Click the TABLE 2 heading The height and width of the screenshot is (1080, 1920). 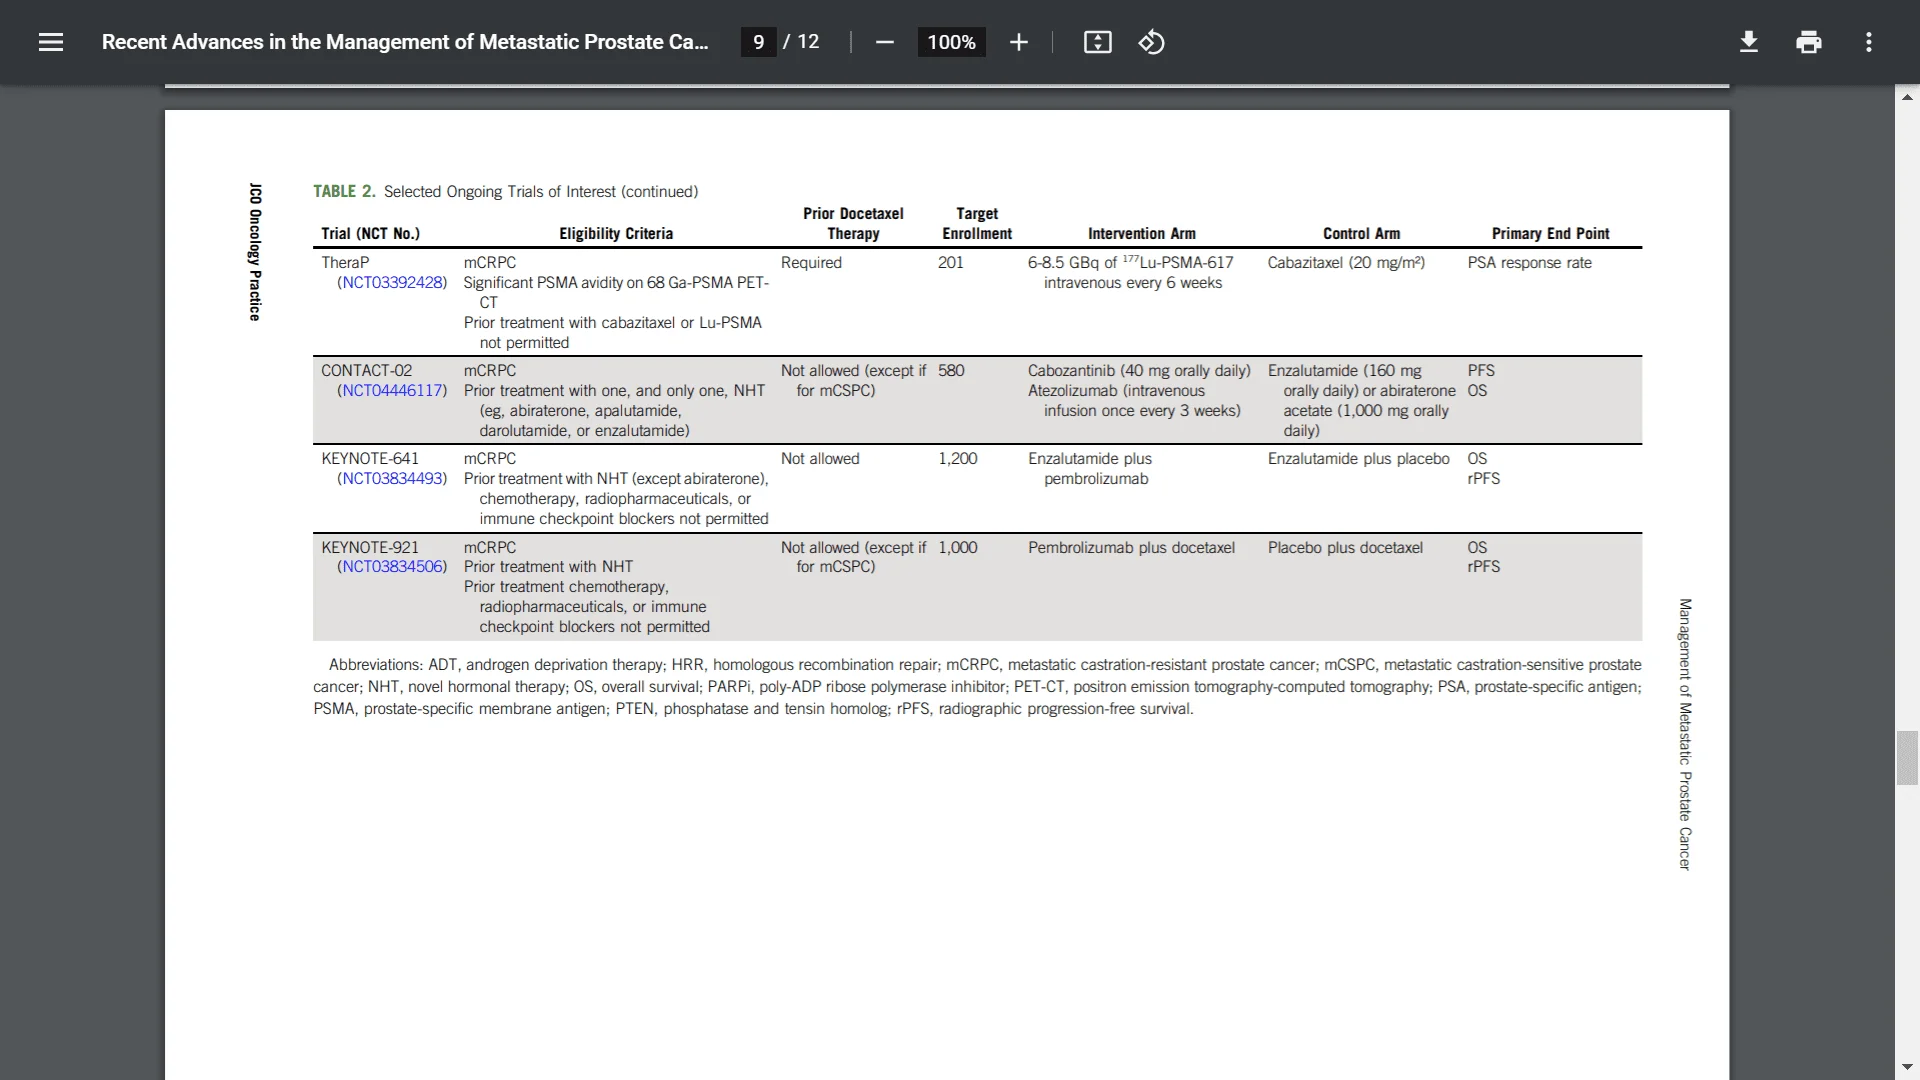pos(344,191)
